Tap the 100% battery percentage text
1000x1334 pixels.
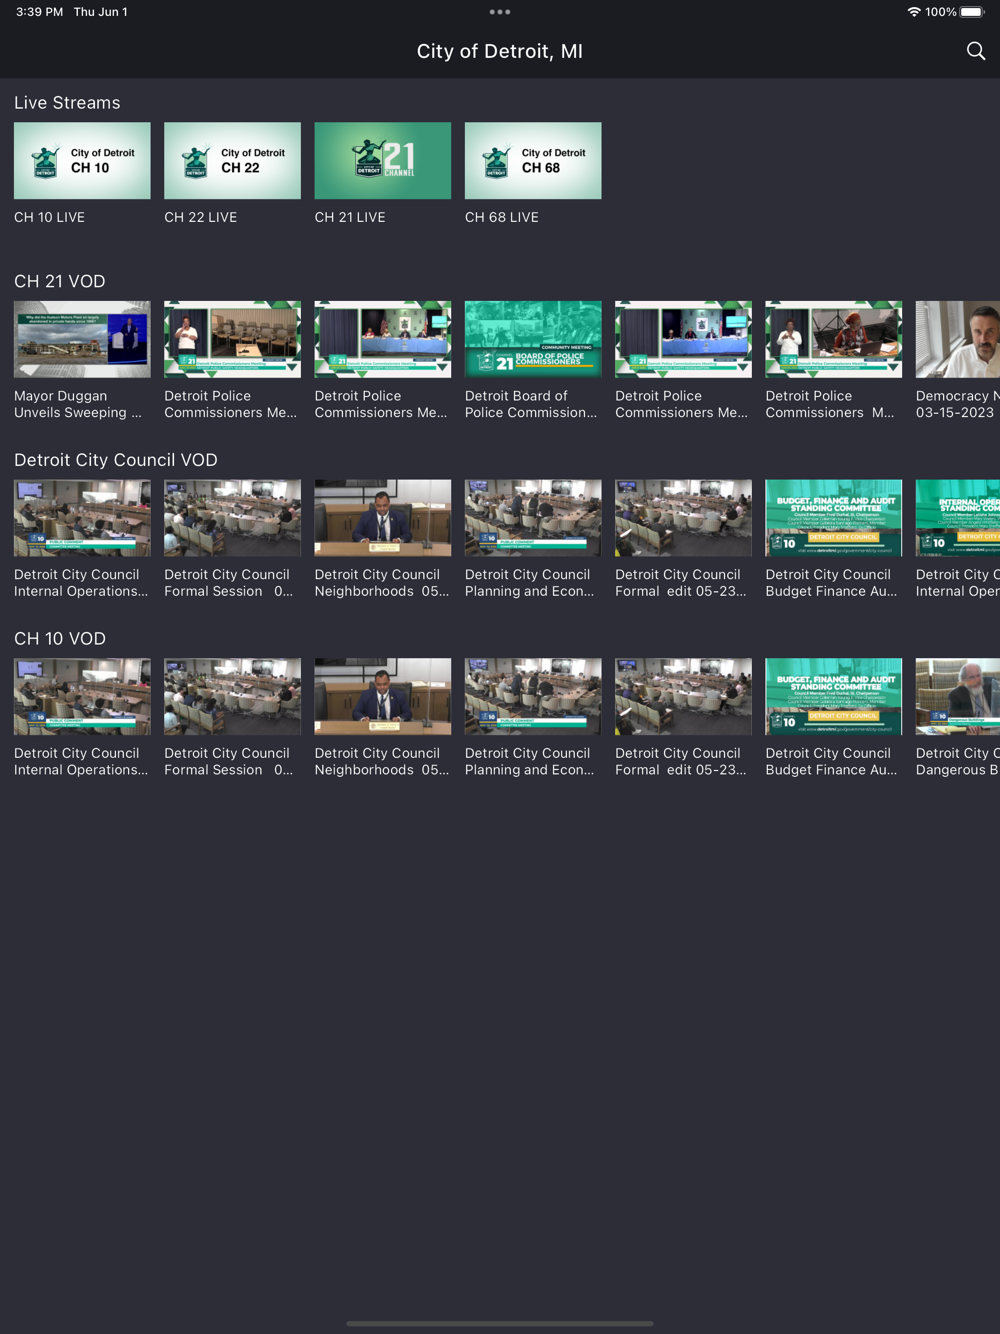941,12
